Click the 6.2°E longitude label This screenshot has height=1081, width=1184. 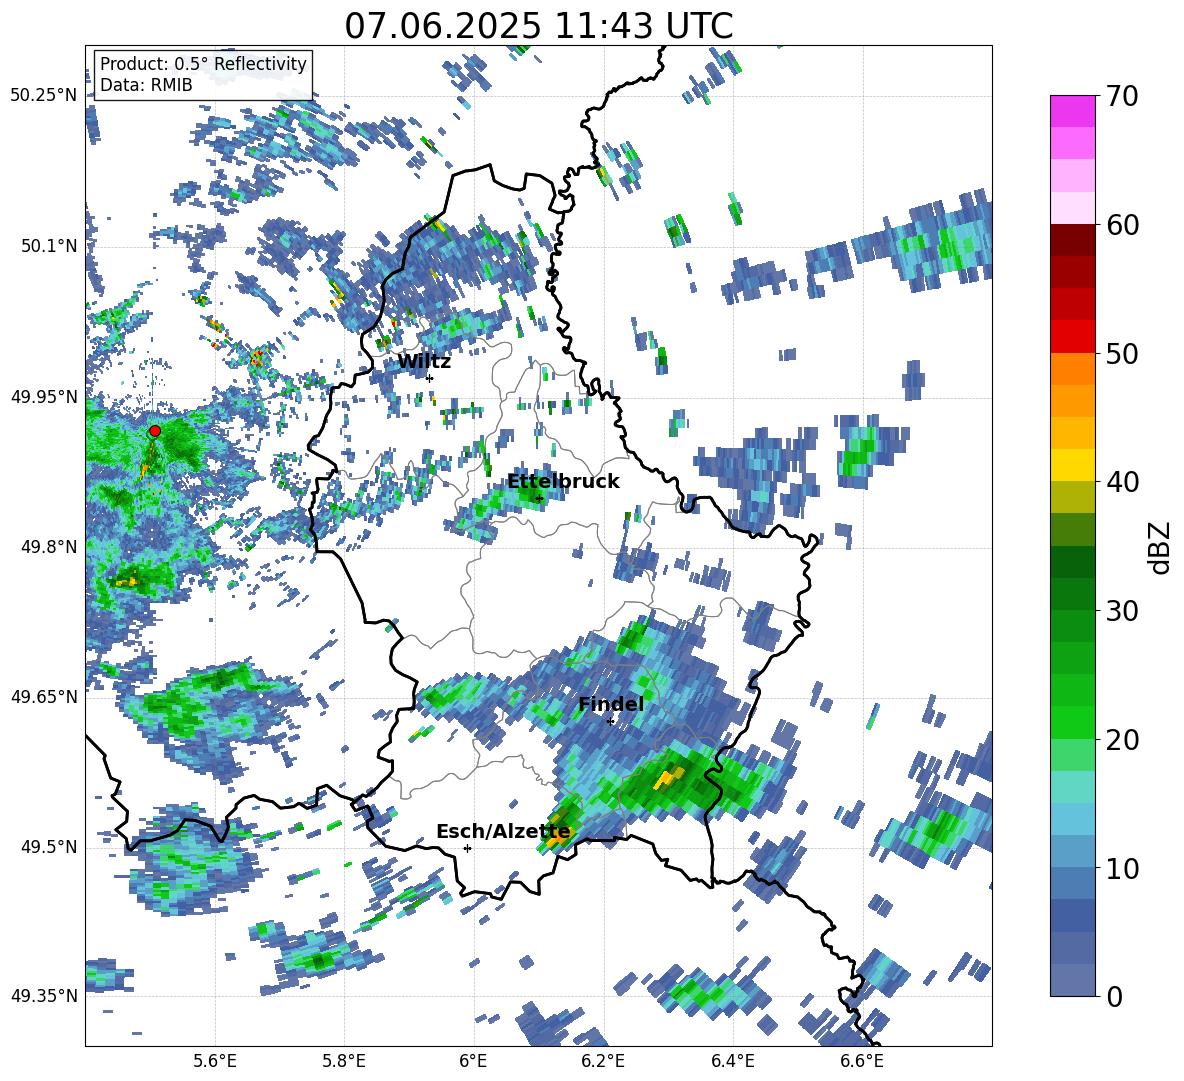(603, 1062)
